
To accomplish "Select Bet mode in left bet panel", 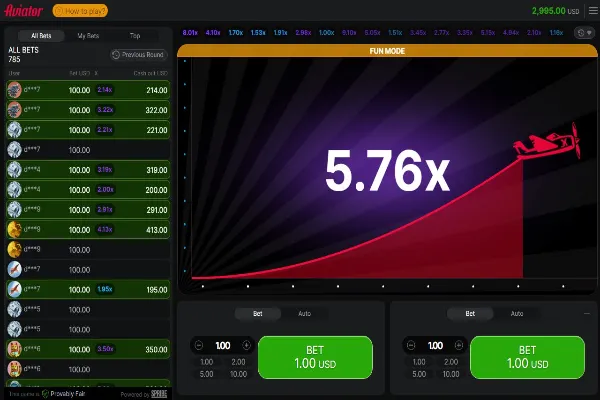I will coord(258,313).
